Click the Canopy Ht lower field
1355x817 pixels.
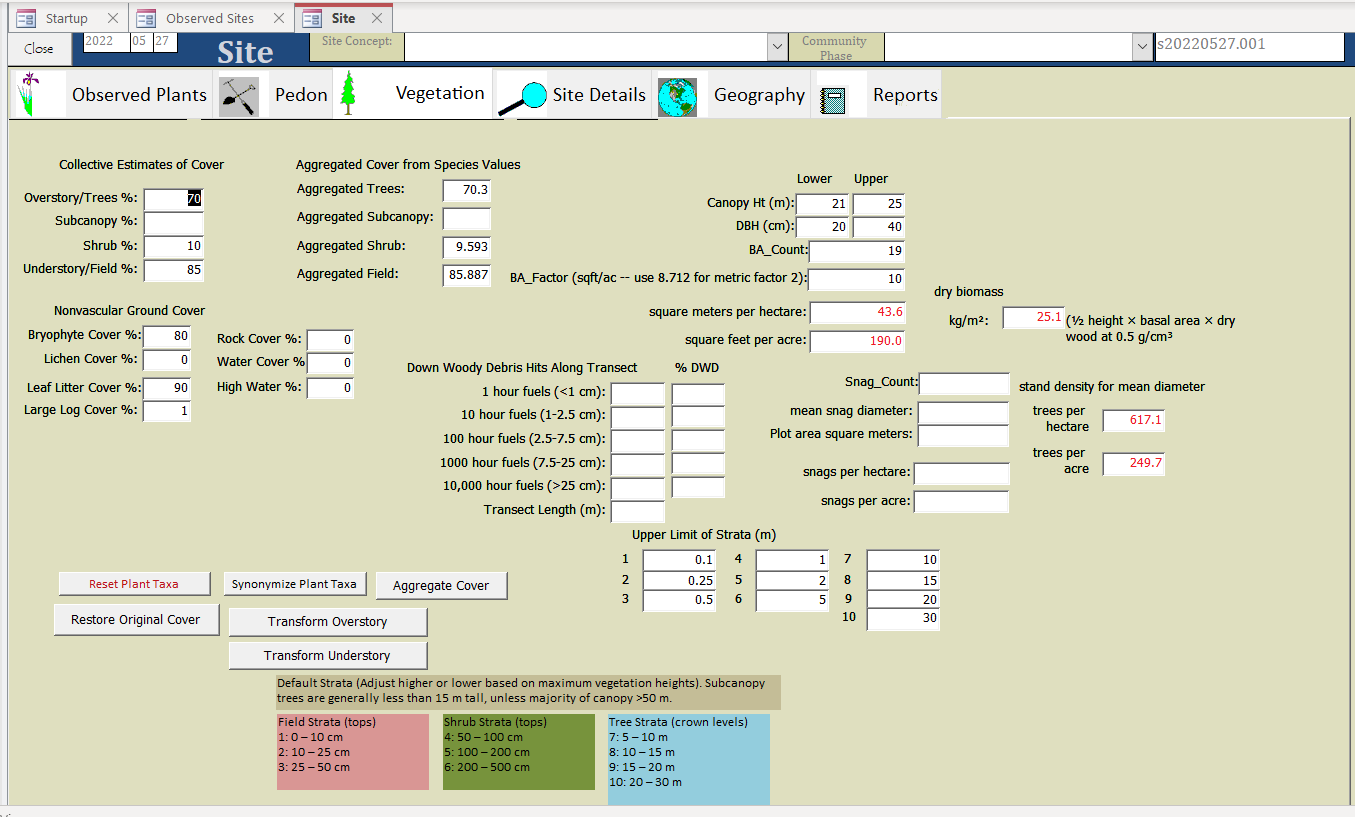(x=823, y=204)
